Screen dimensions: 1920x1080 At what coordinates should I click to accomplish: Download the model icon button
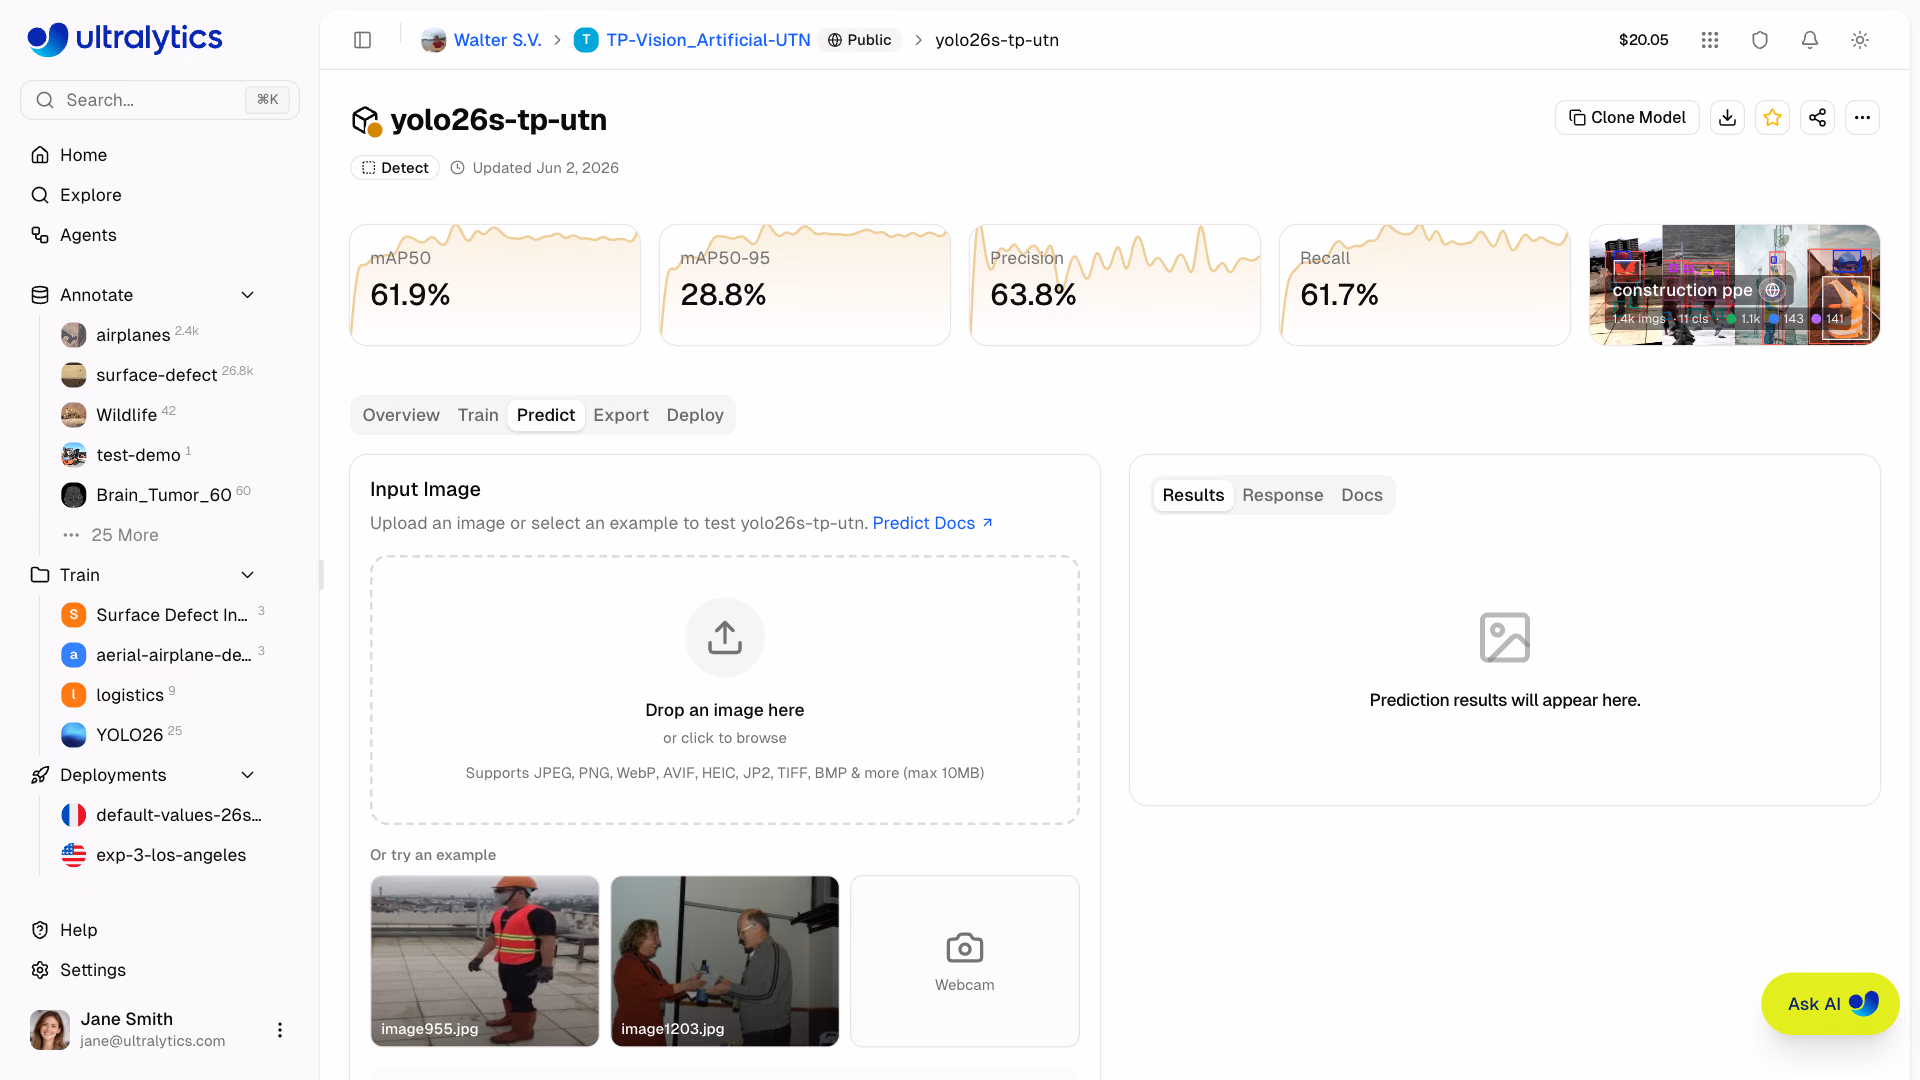1727,118
